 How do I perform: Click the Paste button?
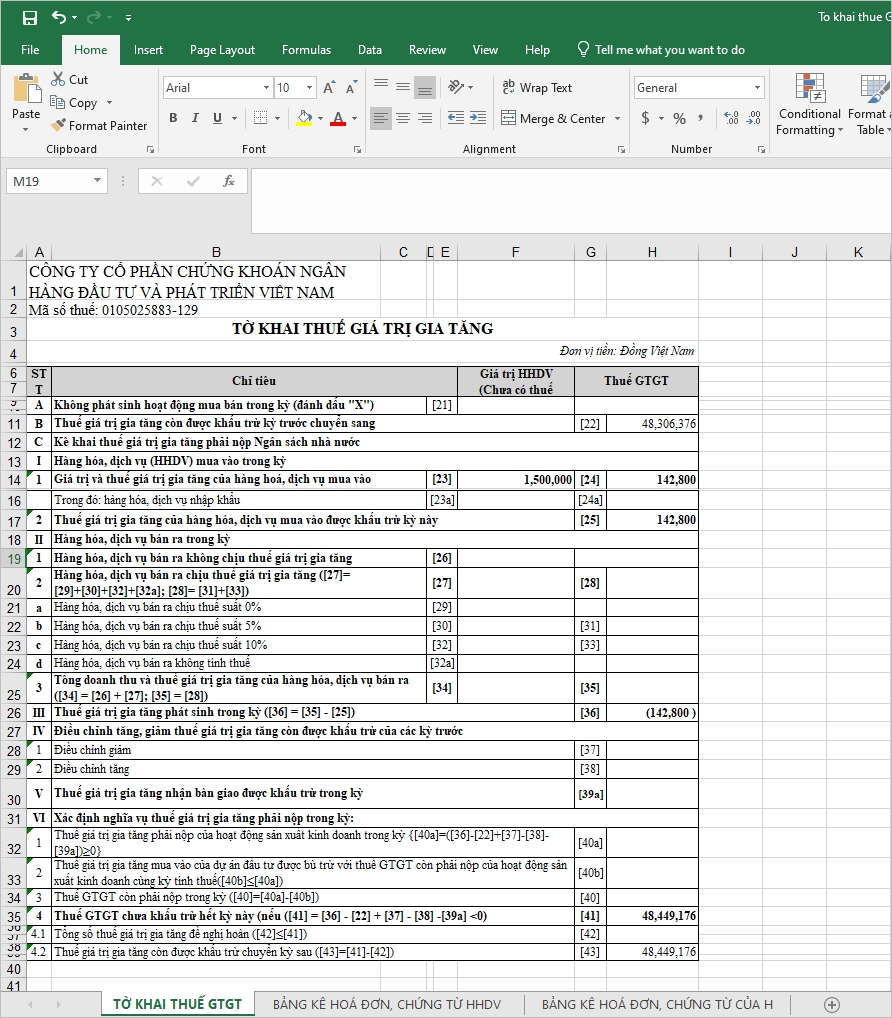[x=26, y=99]
